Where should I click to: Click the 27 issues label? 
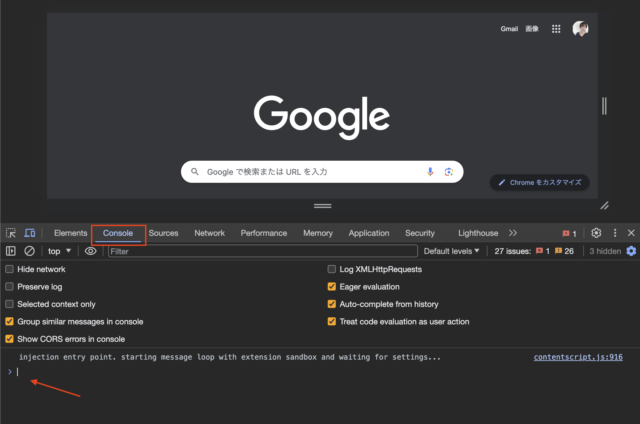click(x=513, y=251)
